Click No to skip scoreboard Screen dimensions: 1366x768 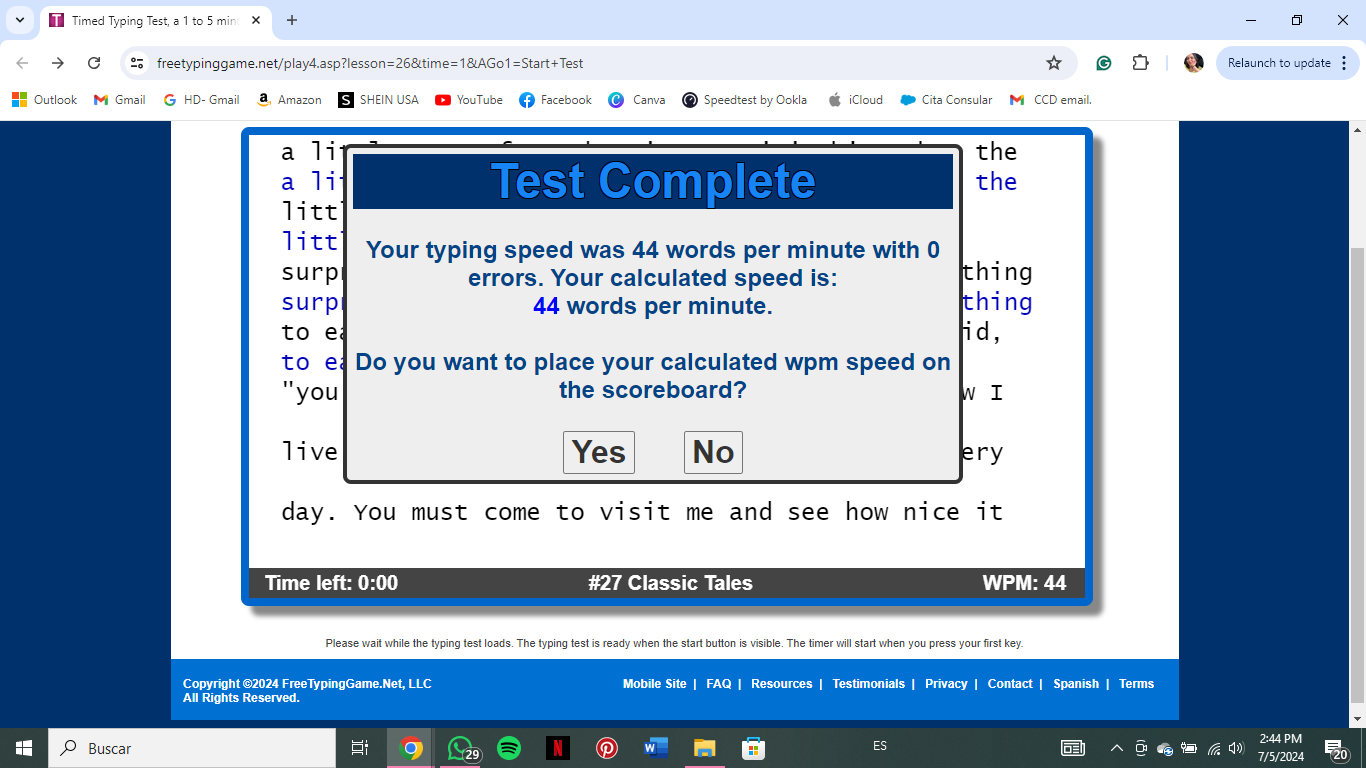click(x=713, y=452)
